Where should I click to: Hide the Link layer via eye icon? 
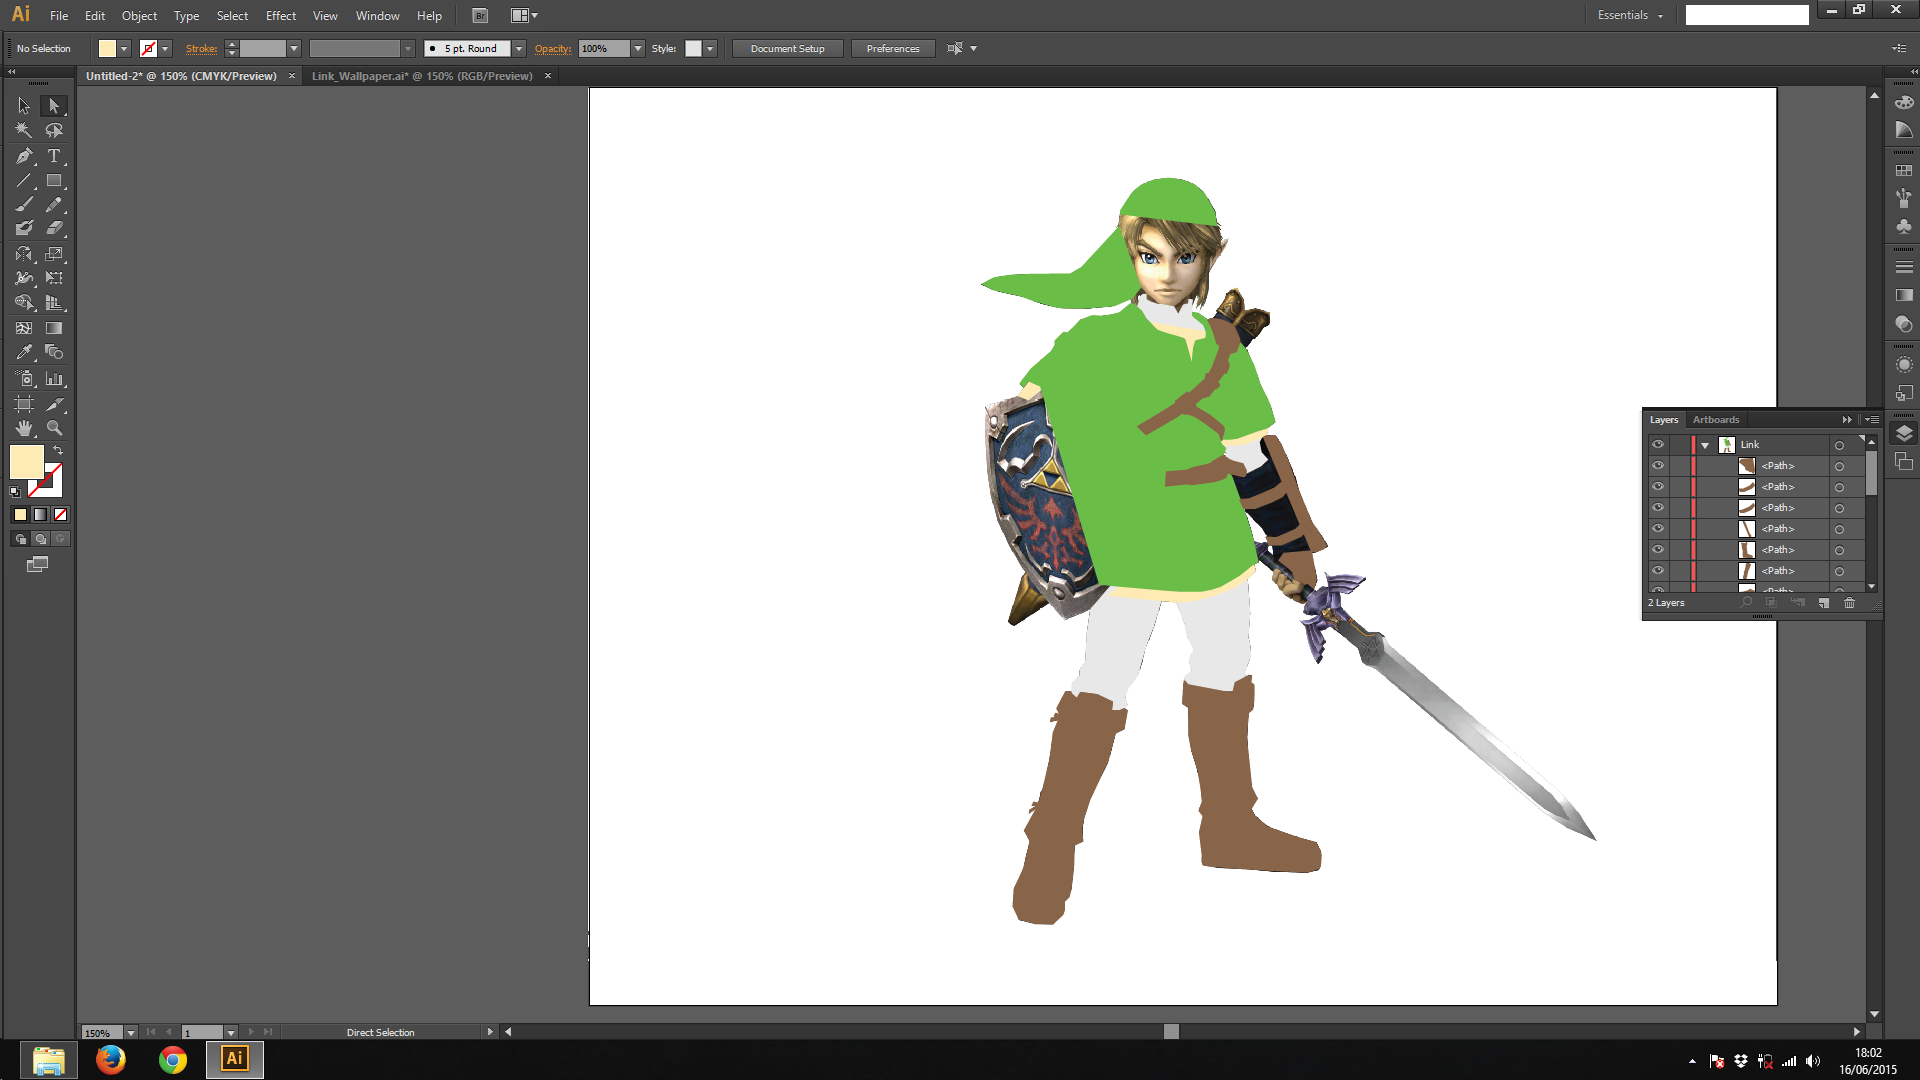point(1658,445)
